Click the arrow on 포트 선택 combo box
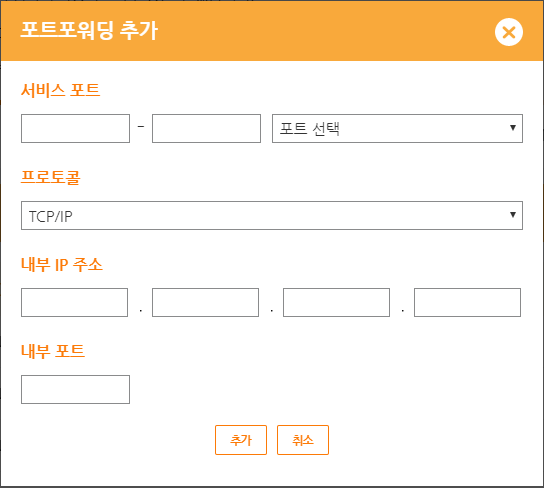This screenshot has width=544, height=488. (513, 128)
